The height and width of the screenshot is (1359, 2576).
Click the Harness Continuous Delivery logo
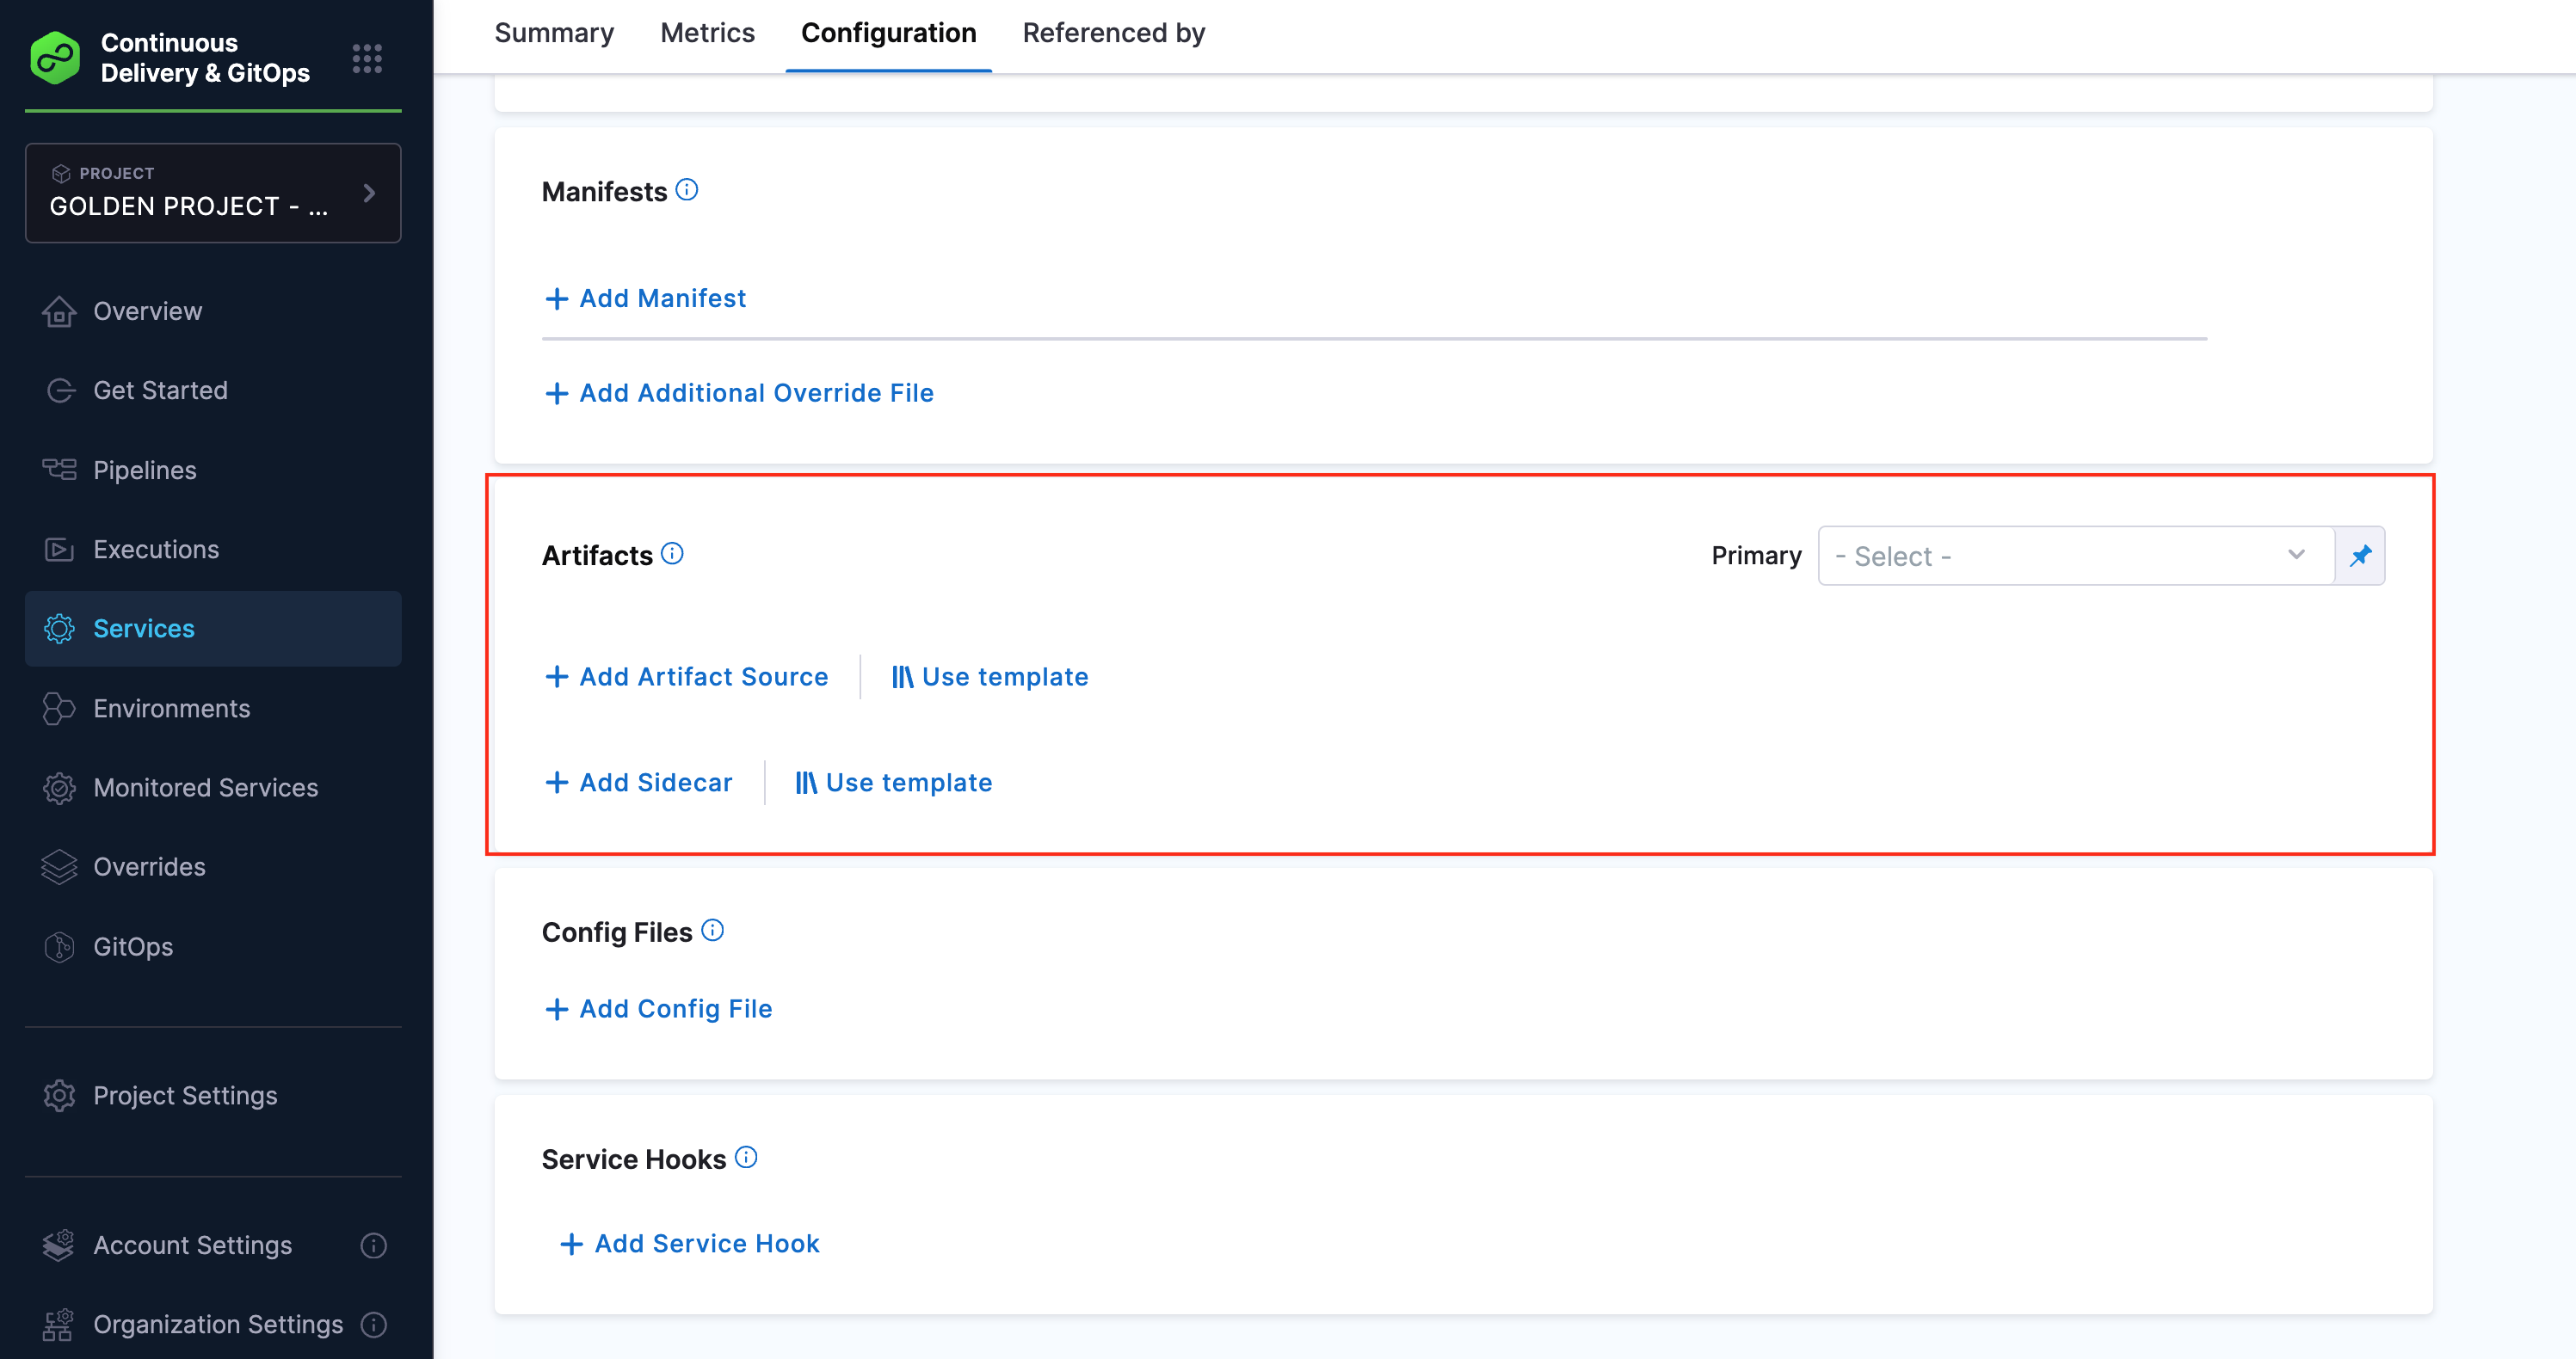coord(56,58)
